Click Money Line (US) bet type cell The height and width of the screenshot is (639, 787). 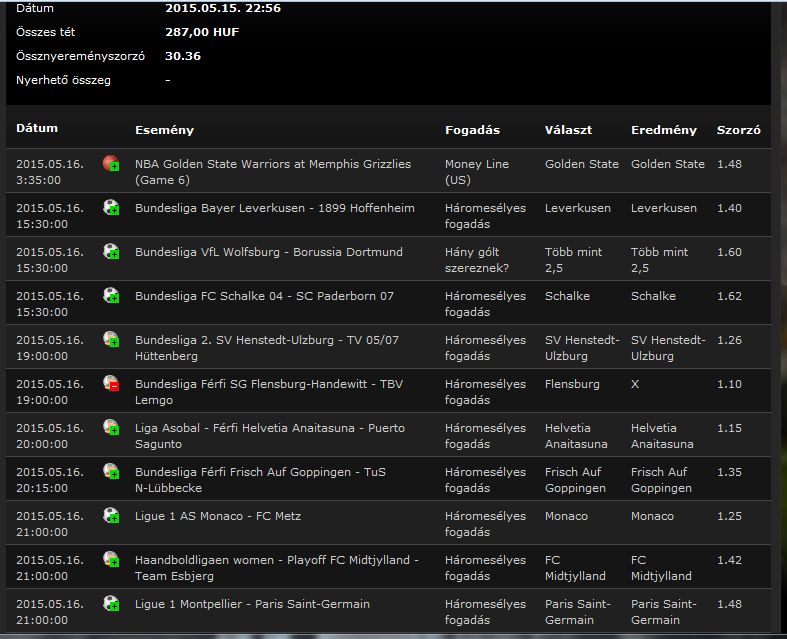tap(477, 172)
